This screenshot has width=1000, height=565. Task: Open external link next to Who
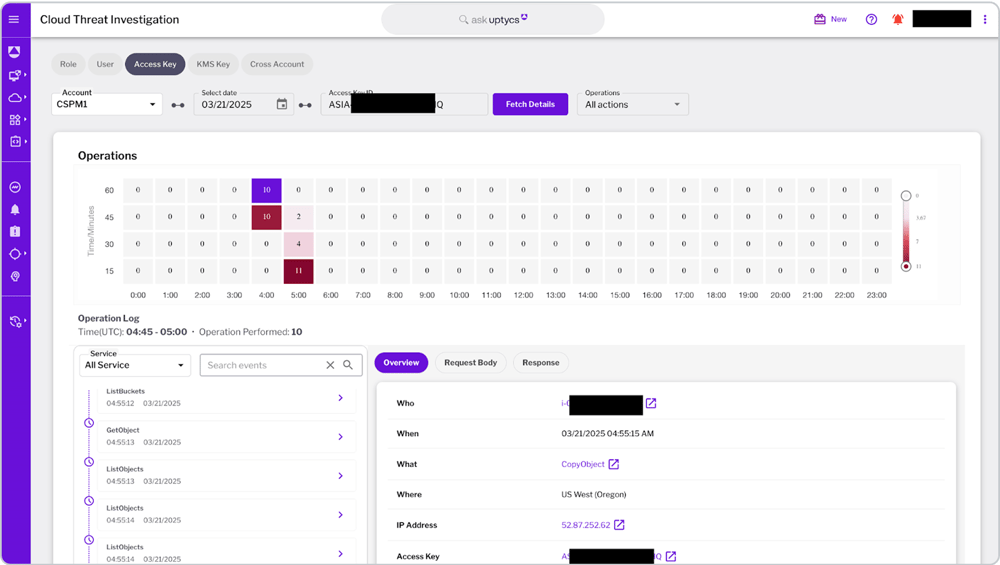651,403
